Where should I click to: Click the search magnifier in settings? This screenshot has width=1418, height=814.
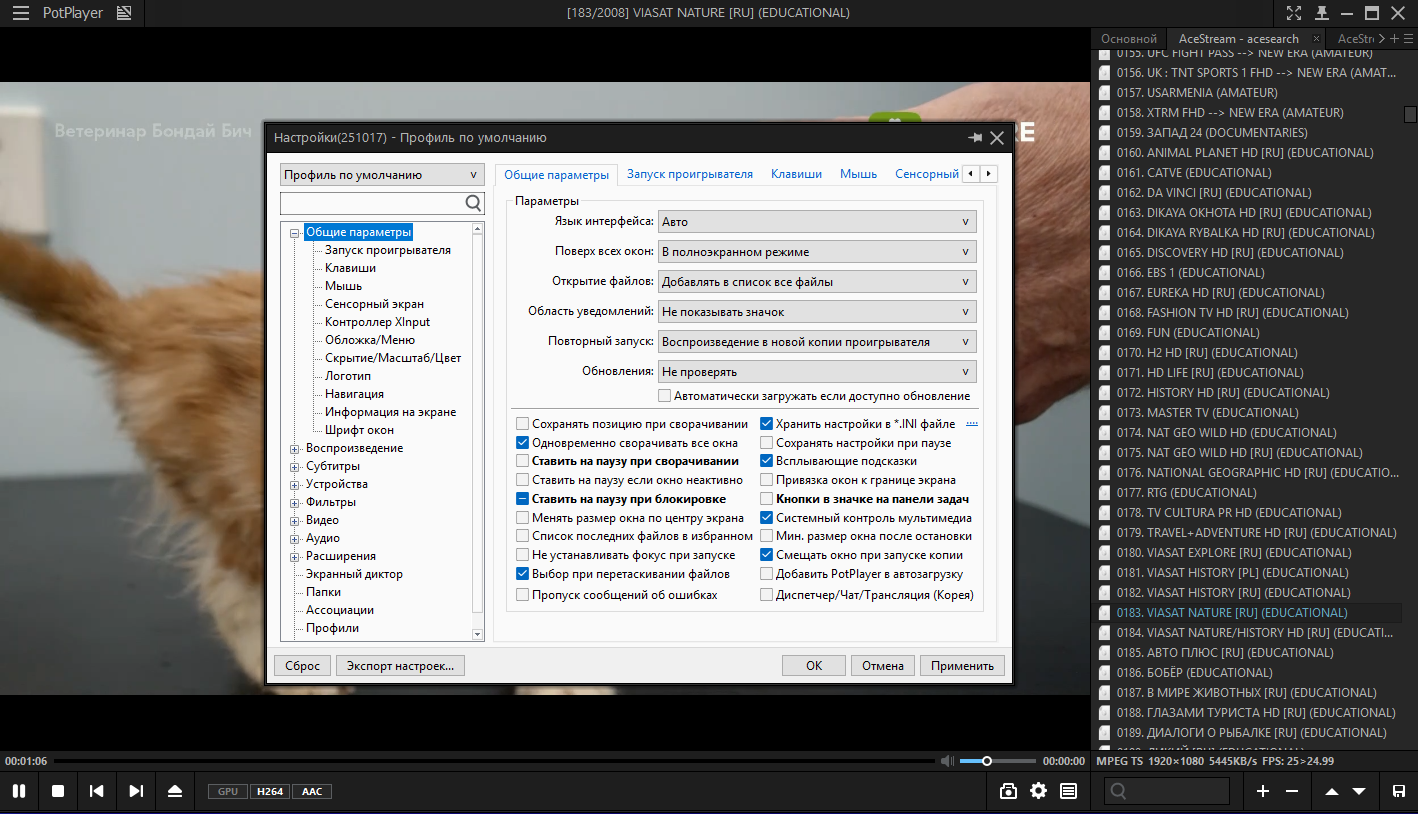coord(473,203)
